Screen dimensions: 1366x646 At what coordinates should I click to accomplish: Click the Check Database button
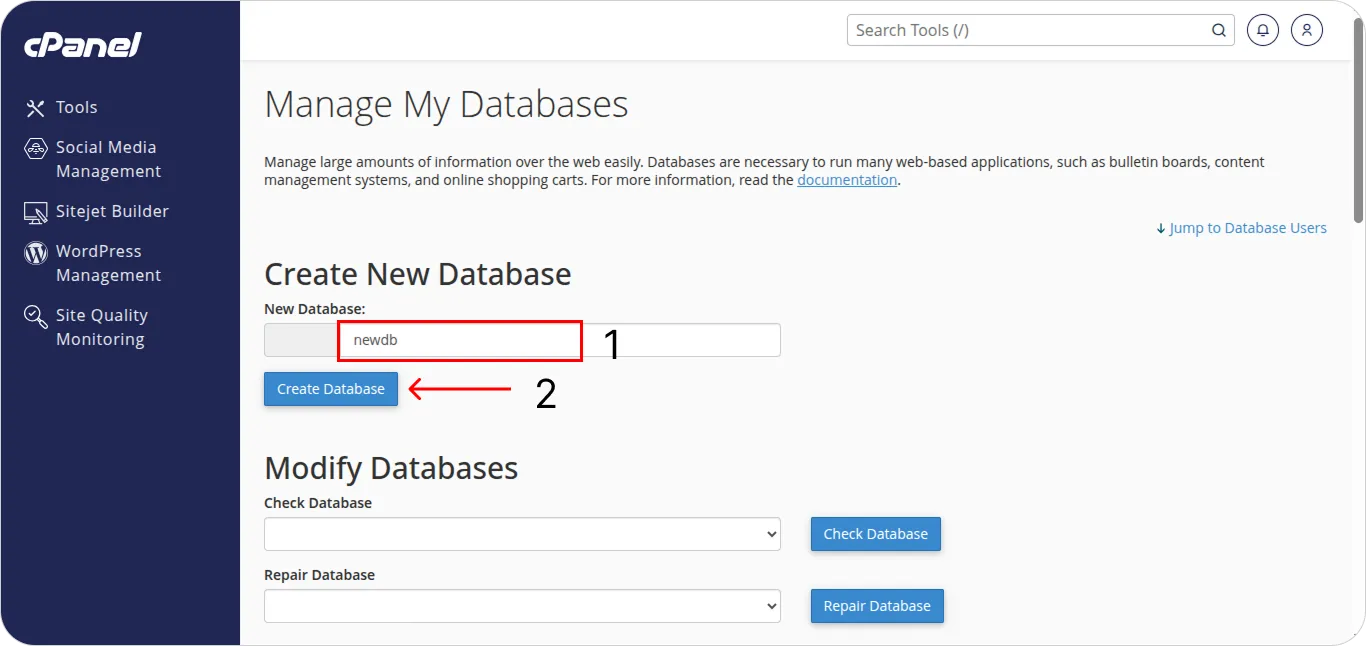[x=876, y=534]
